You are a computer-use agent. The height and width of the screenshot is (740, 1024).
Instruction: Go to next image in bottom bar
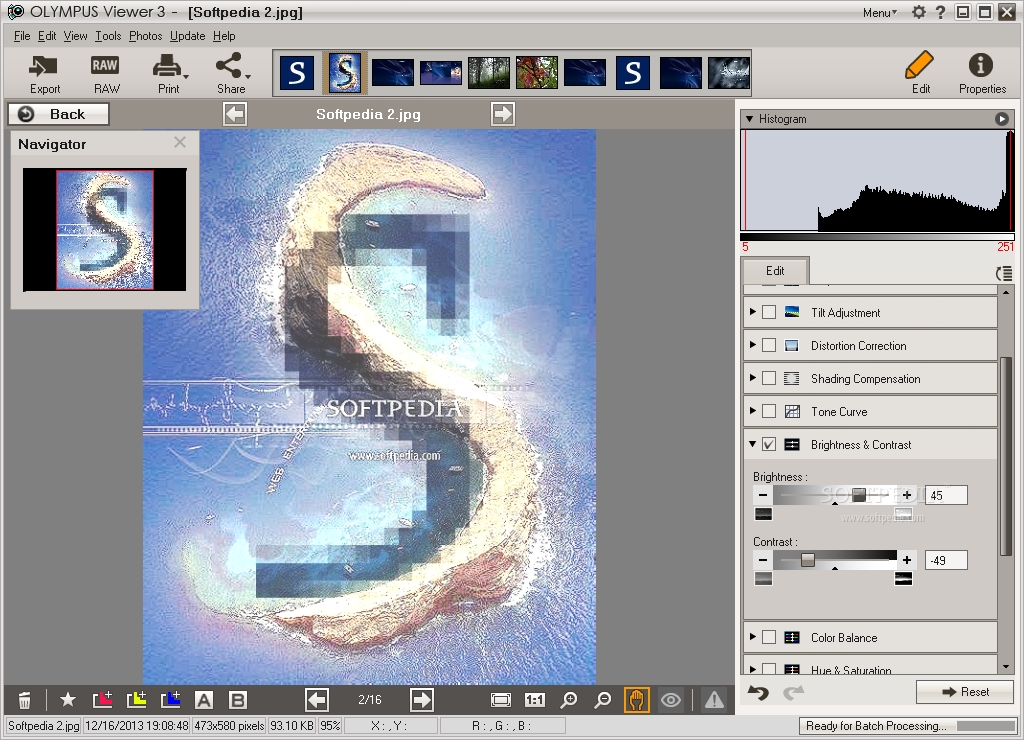click(x=422, y=700)
